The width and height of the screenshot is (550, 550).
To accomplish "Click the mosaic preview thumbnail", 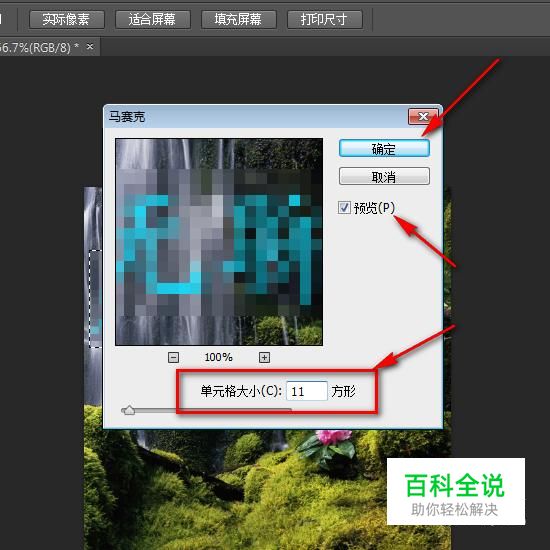I will point(219,242).
